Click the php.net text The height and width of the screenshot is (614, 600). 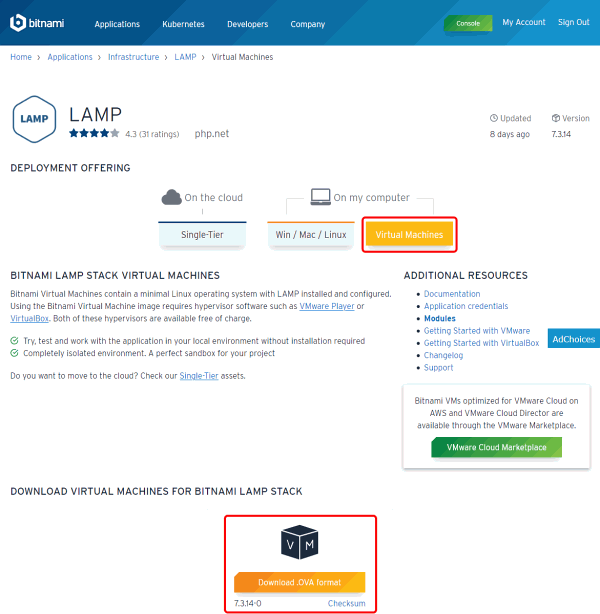212,134
